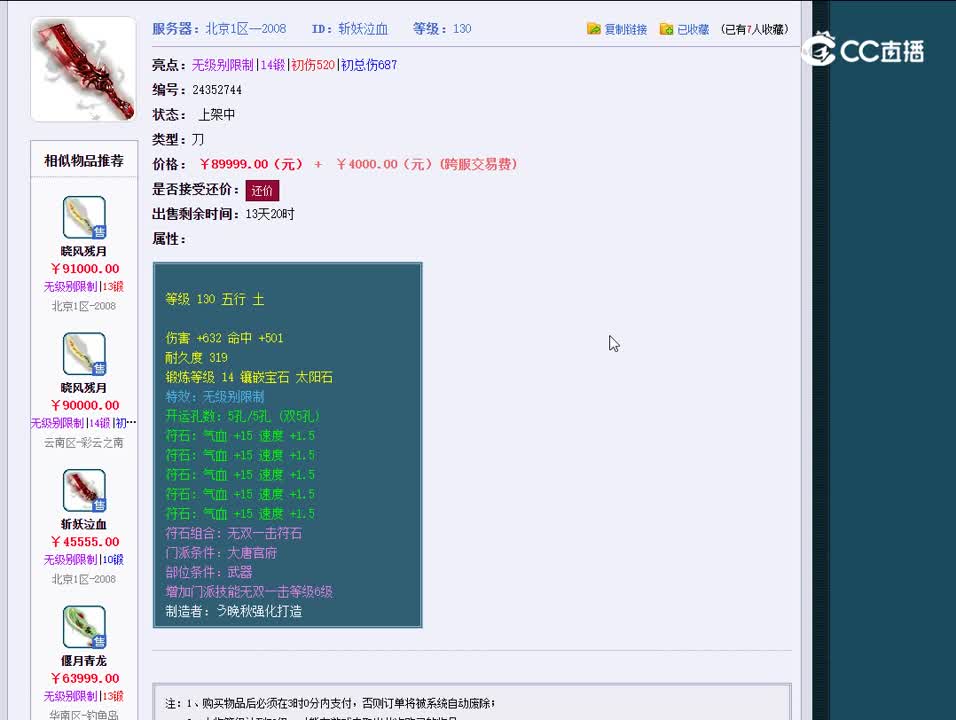Open the first 晓风残月 item icon priced 91000

[84, 218]
